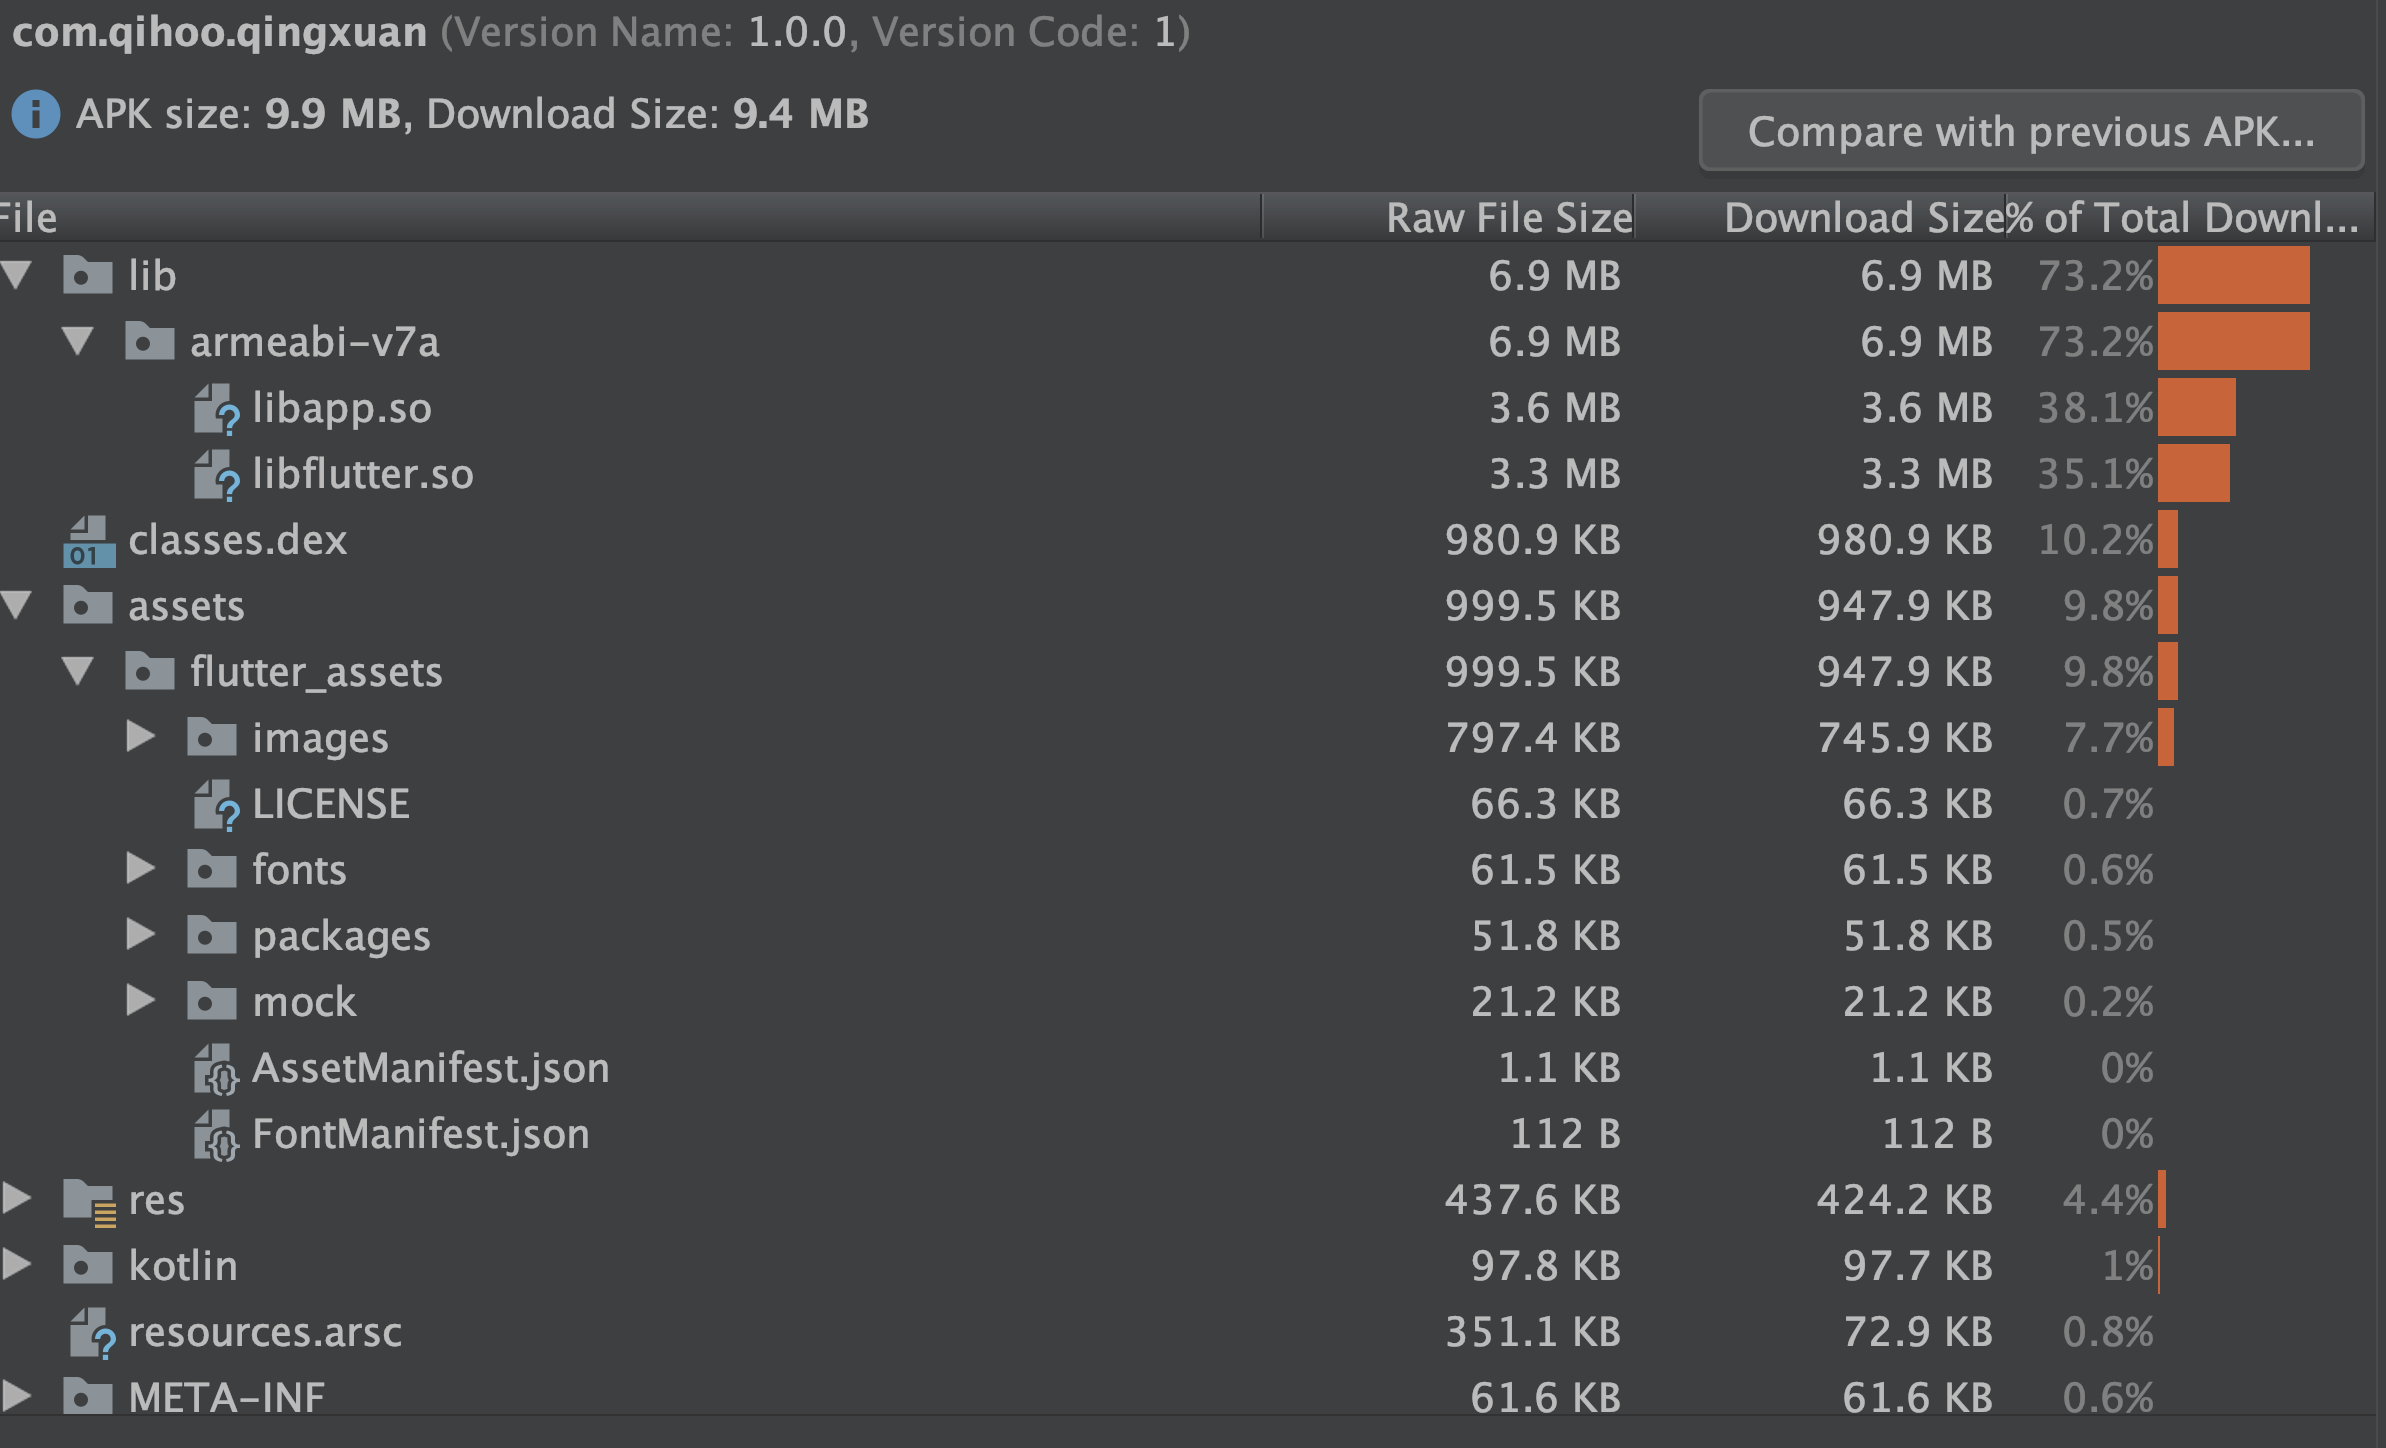Select the AssetManifest.json file name

click(431, 1068)
